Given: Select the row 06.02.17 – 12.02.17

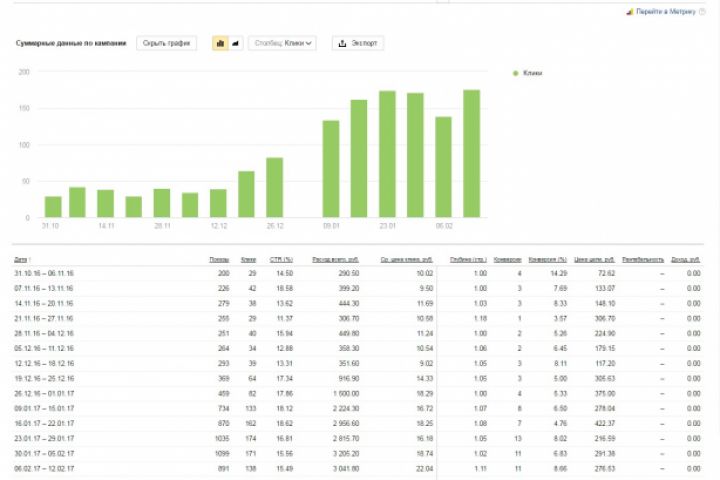Looking at the screenshot, I should pos(357,469).
